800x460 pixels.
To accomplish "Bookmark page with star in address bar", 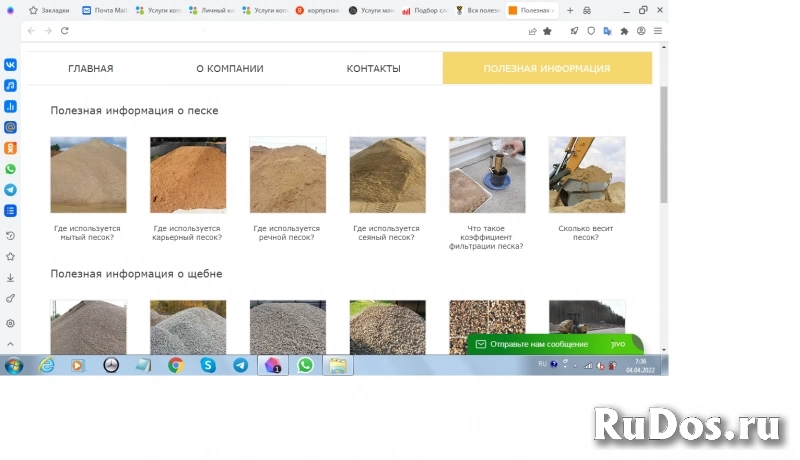I will [x=547, y=31].
